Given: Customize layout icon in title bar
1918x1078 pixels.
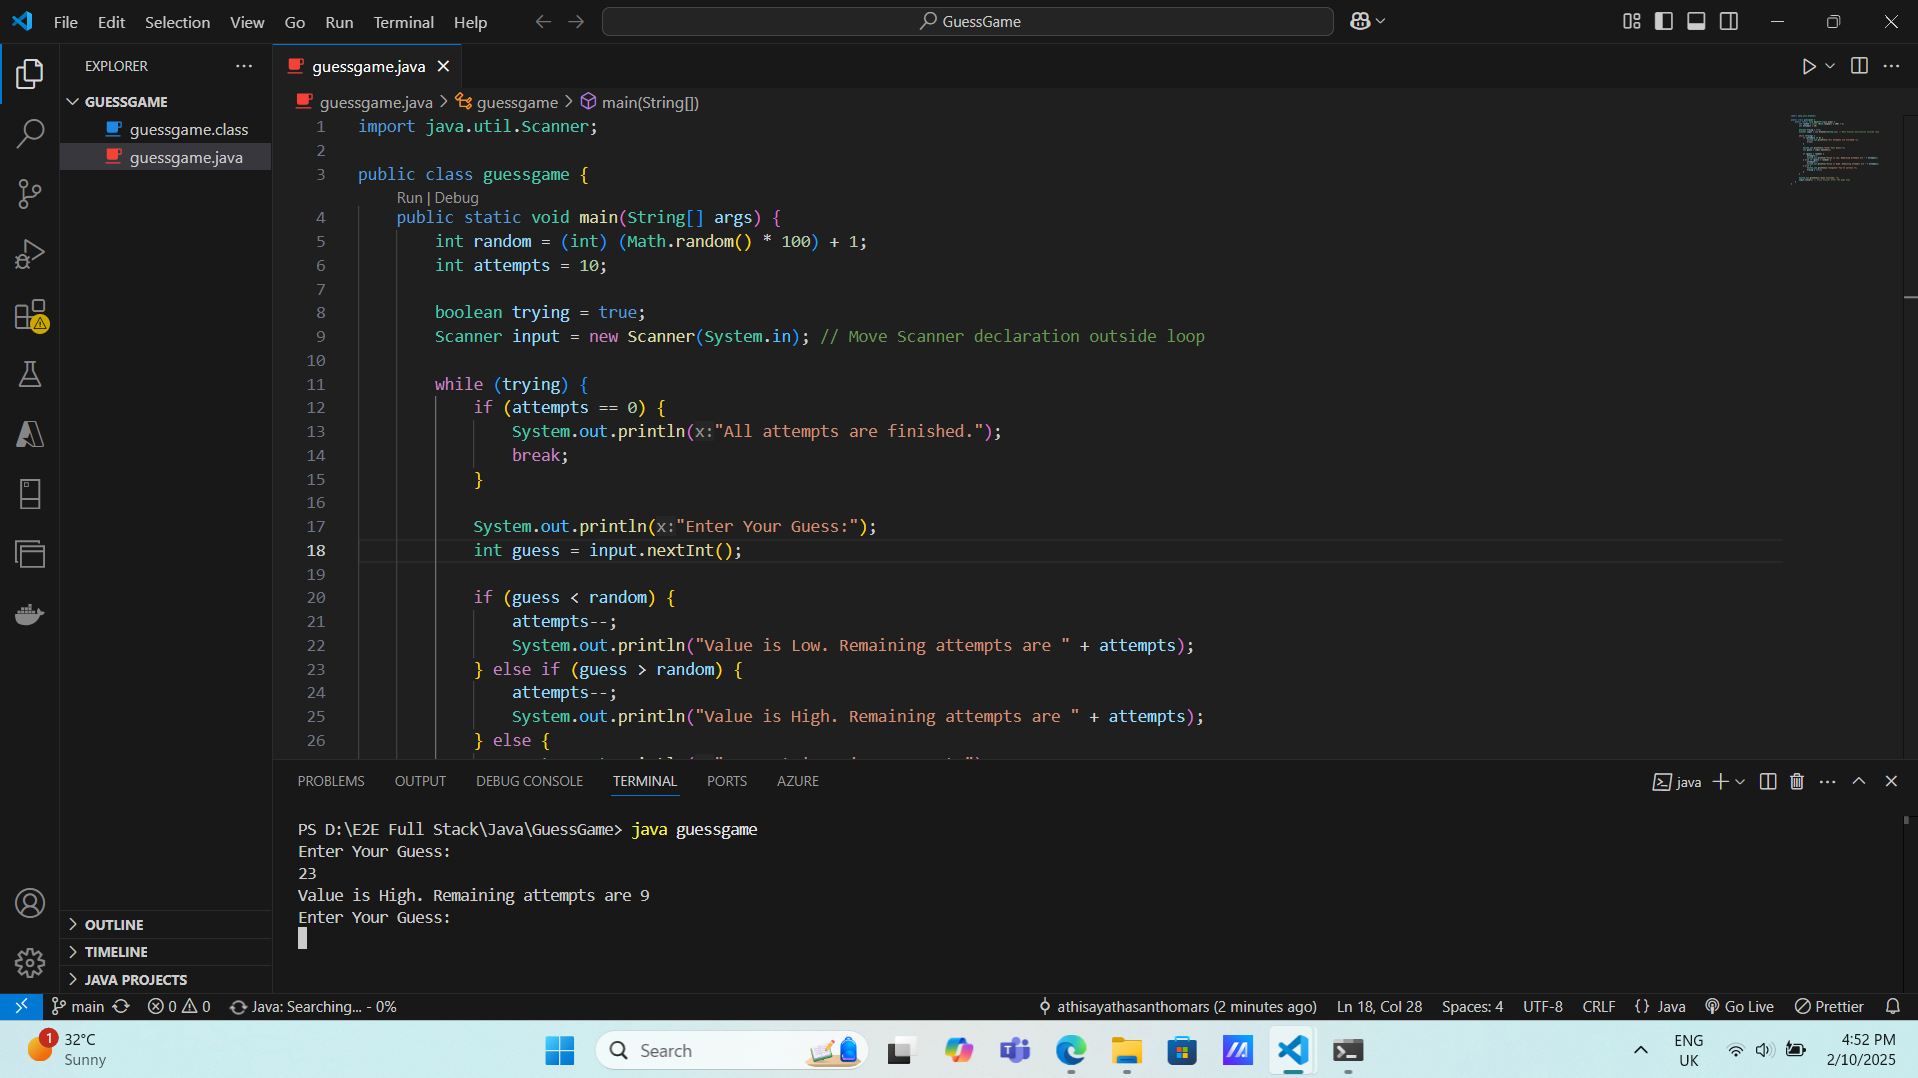Looking at the screenshot, I should [1631, 21].
